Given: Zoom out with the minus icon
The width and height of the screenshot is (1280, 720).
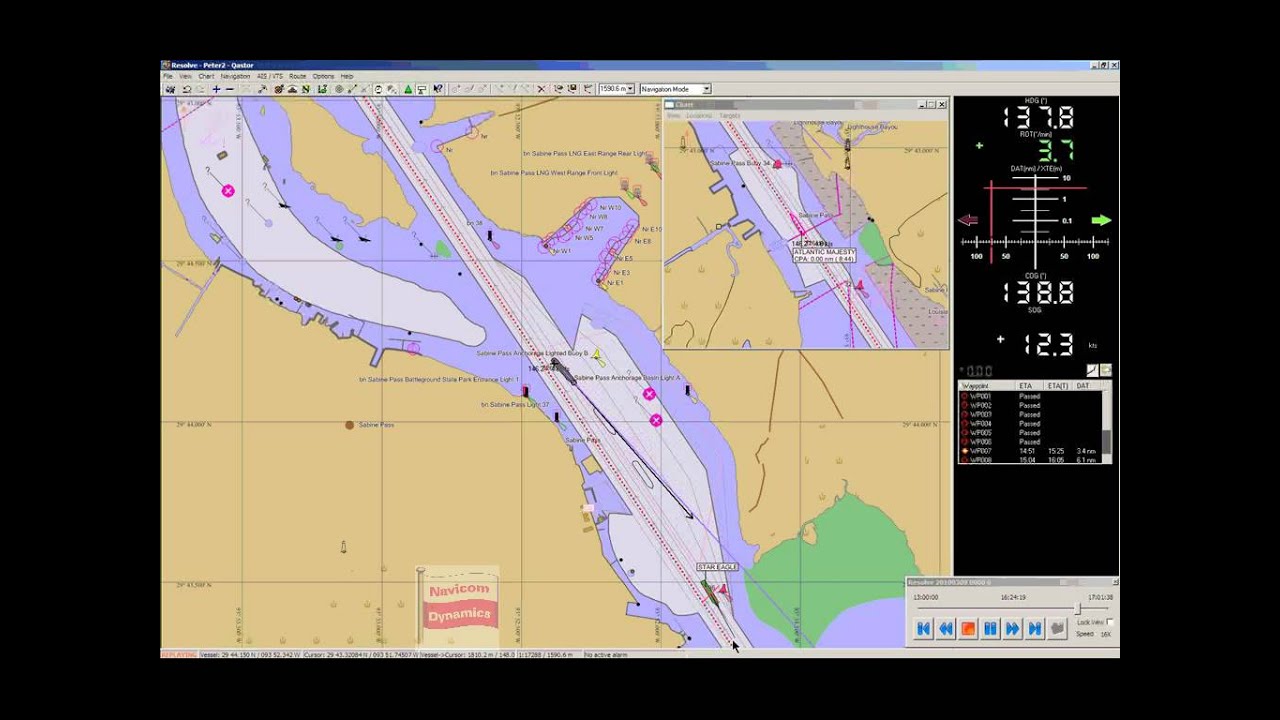Looking at the screenshot, I should (x=230, y=89).
